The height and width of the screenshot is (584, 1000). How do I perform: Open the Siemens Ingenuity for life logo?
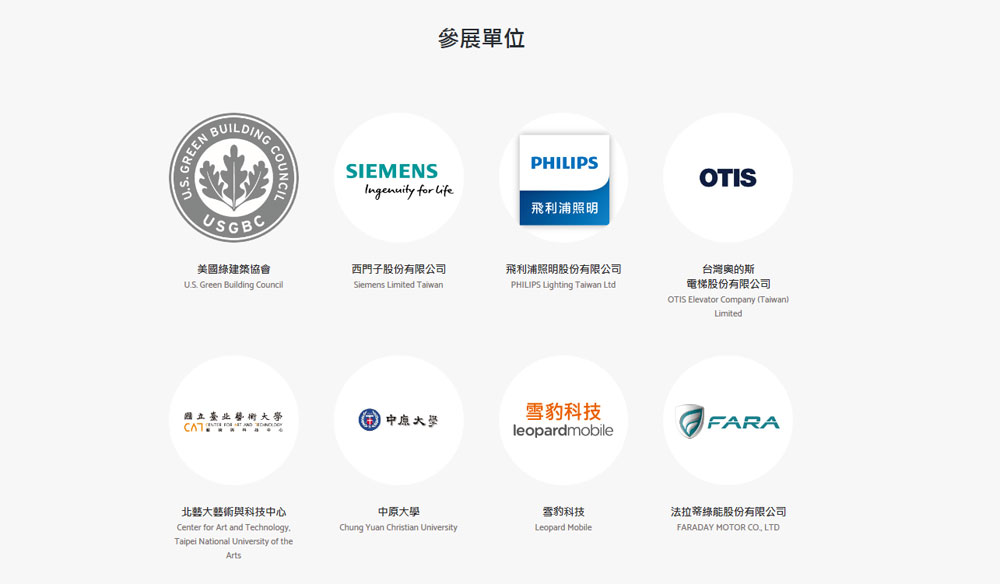tap(399, 177)
